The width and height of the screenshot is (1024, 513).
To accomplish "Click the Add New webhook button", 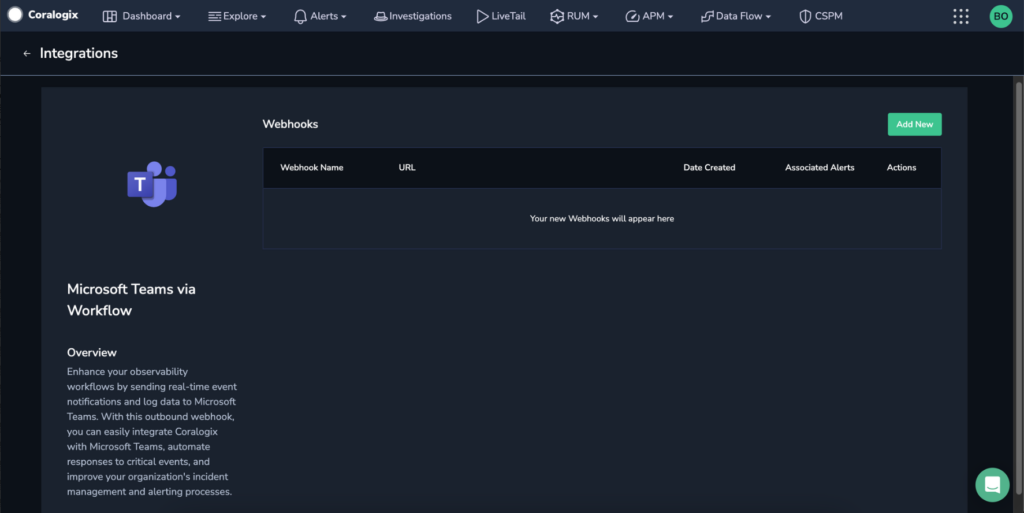I will click(x=914, y=124).
